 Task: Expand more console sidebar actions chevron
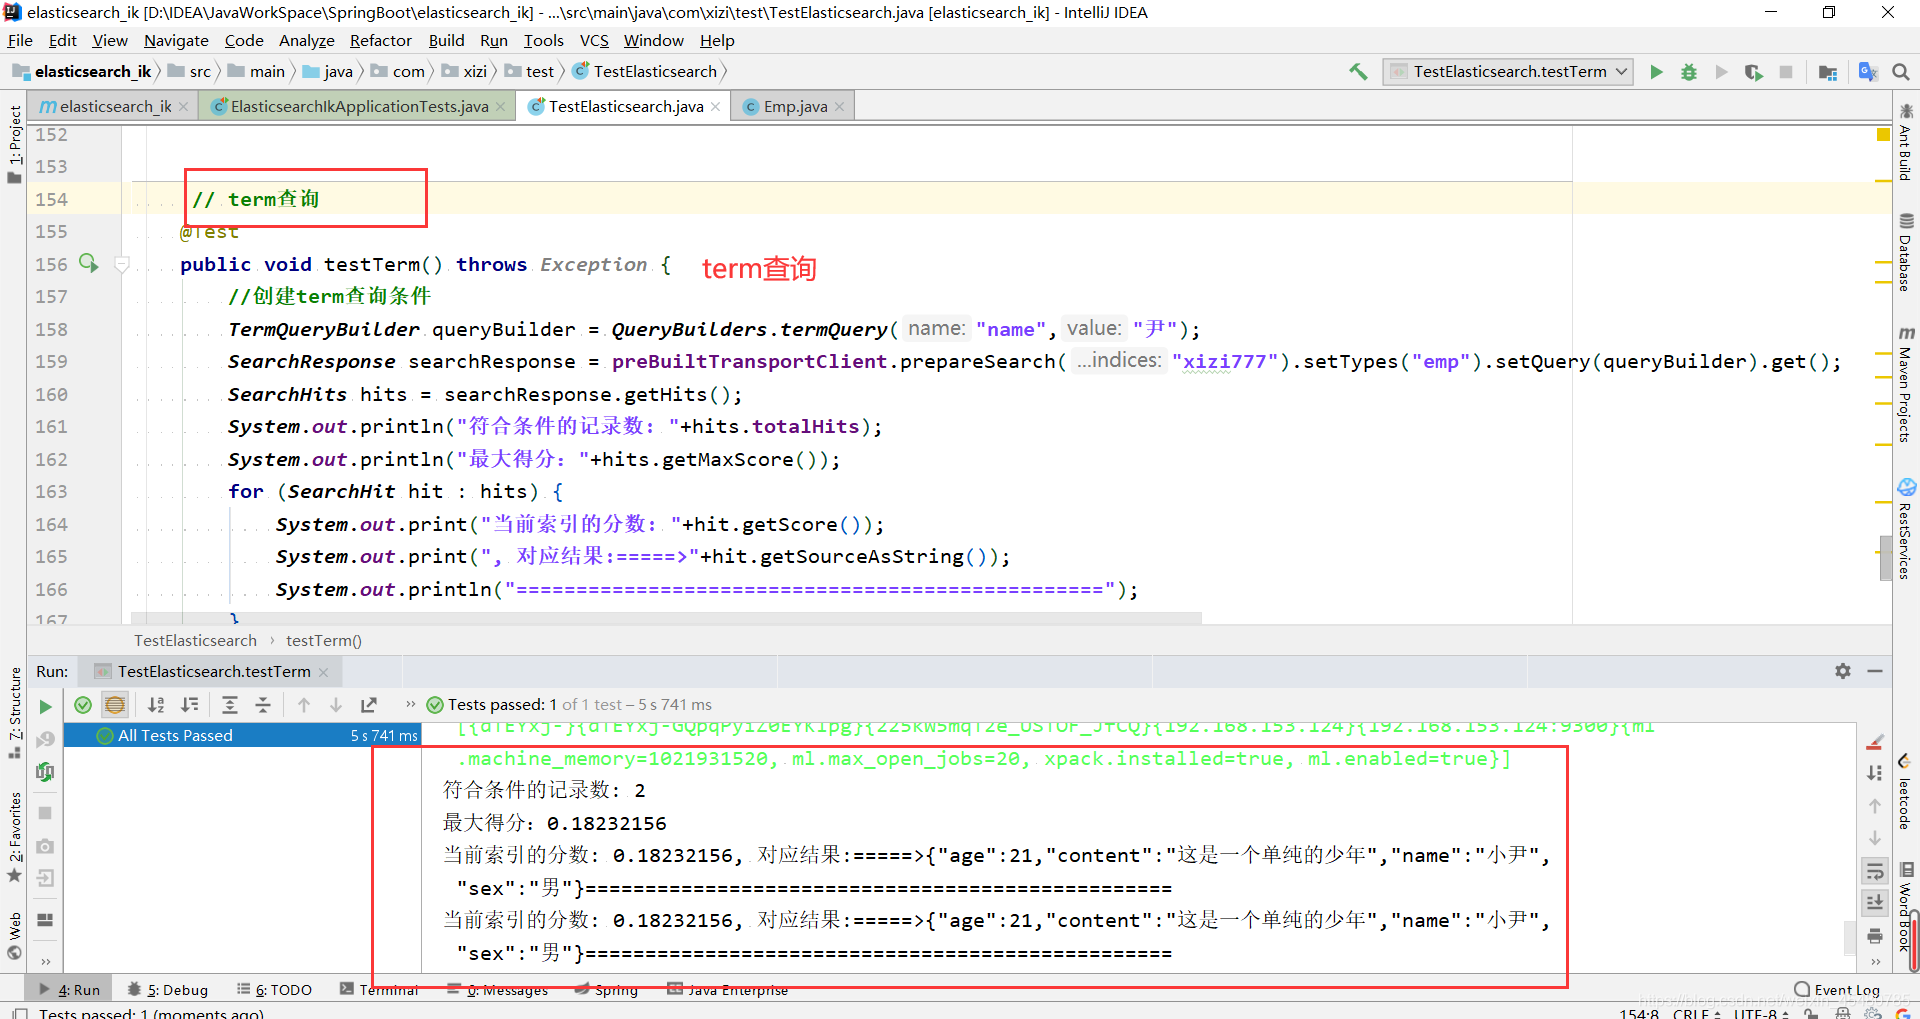1875,961
